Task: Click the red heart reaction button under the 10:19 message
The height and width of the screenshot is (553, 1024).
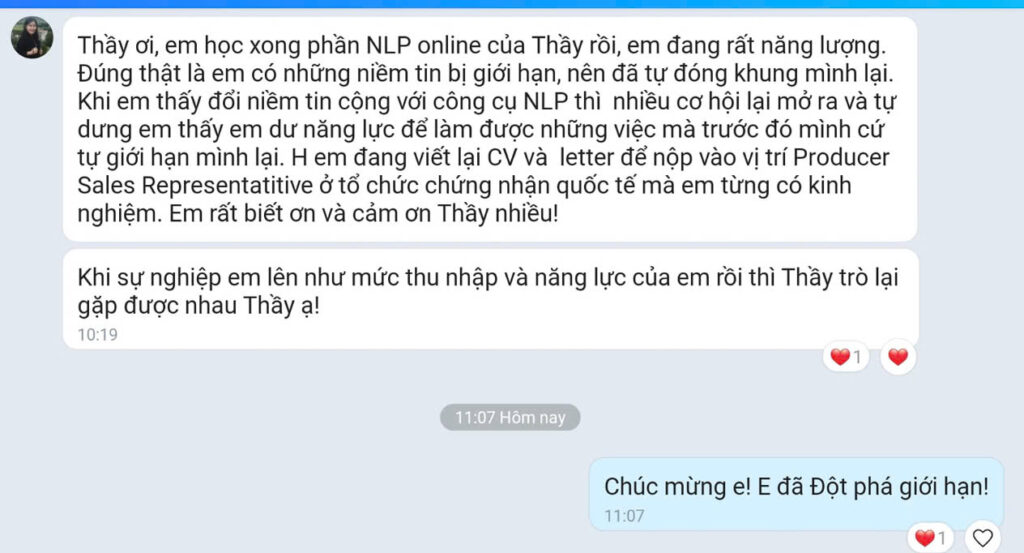Action: [x=898, y=356]
